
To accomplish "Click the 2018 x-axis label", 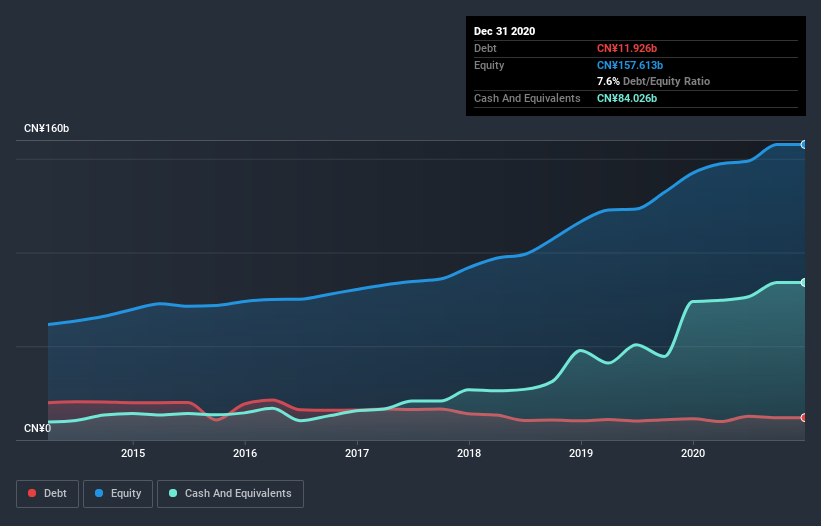I will coord(469,453).
